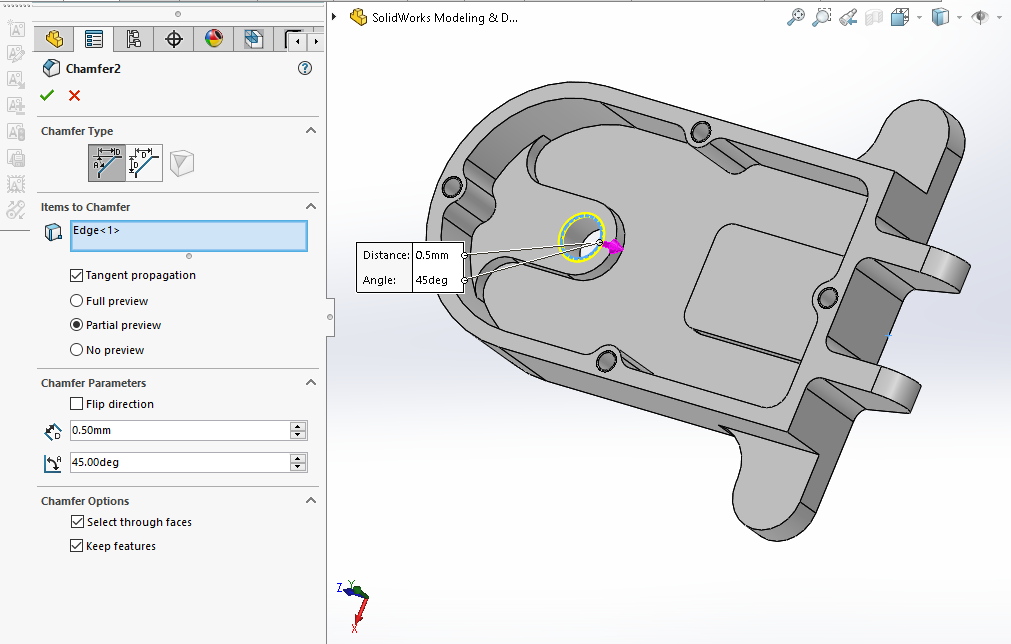
Task: Uncheck Tangent propagation
Action: pos(77,275)
